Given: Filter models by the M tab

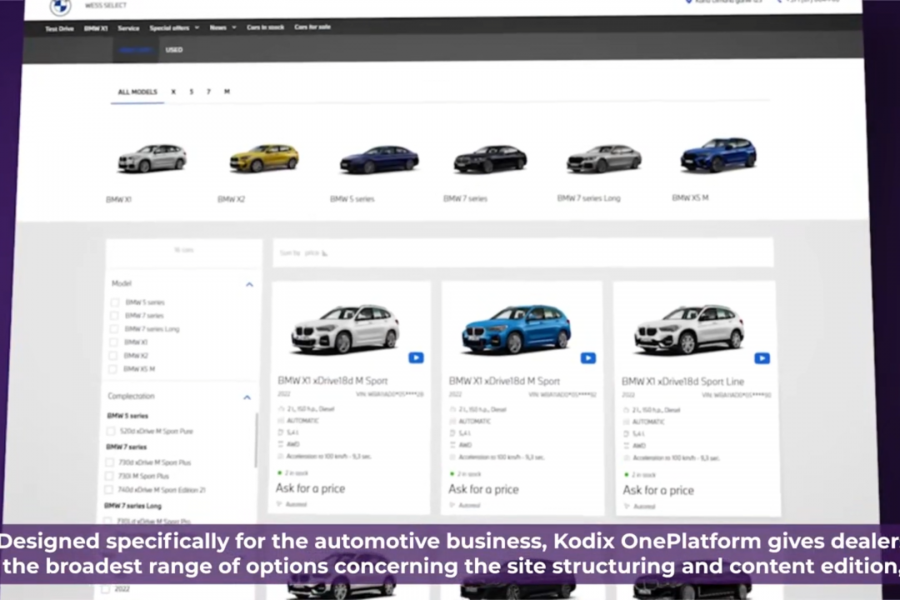Looking at the screenshot, I should 227,92.
